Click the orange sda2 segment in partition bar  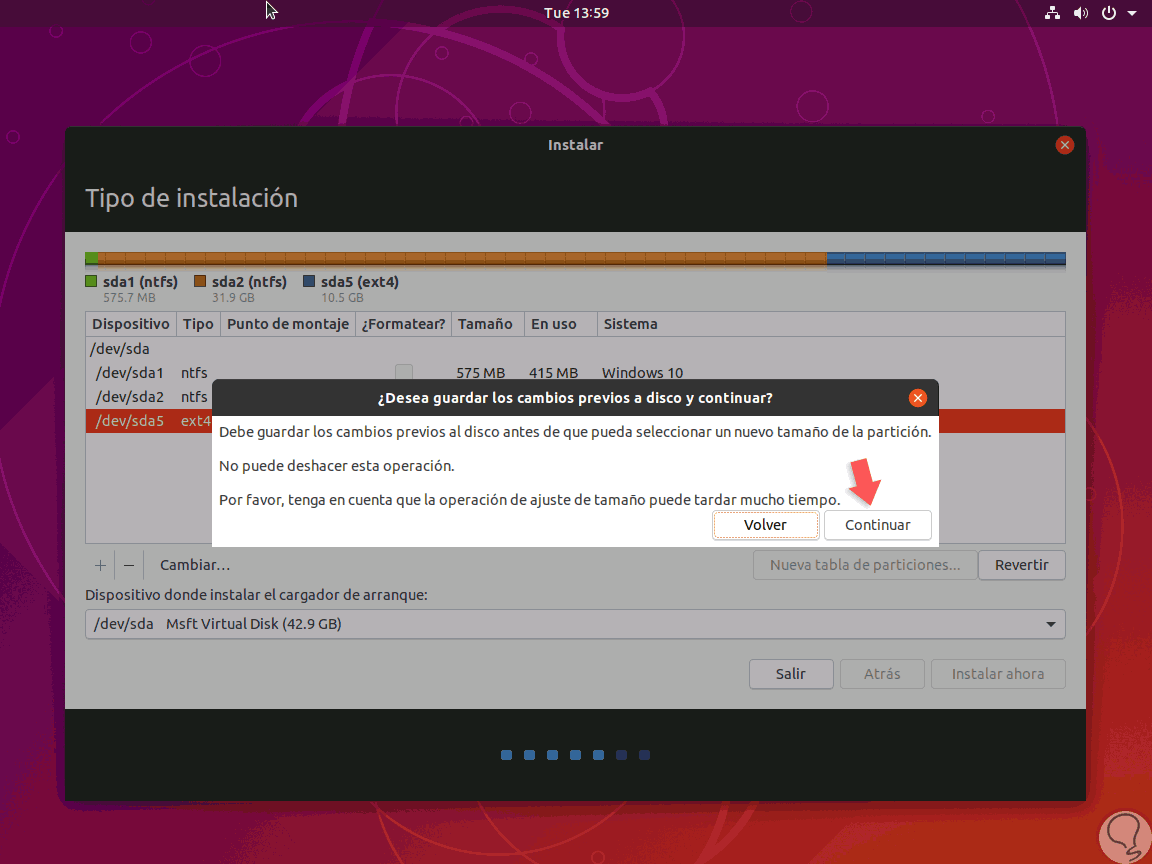coord(462,259)
